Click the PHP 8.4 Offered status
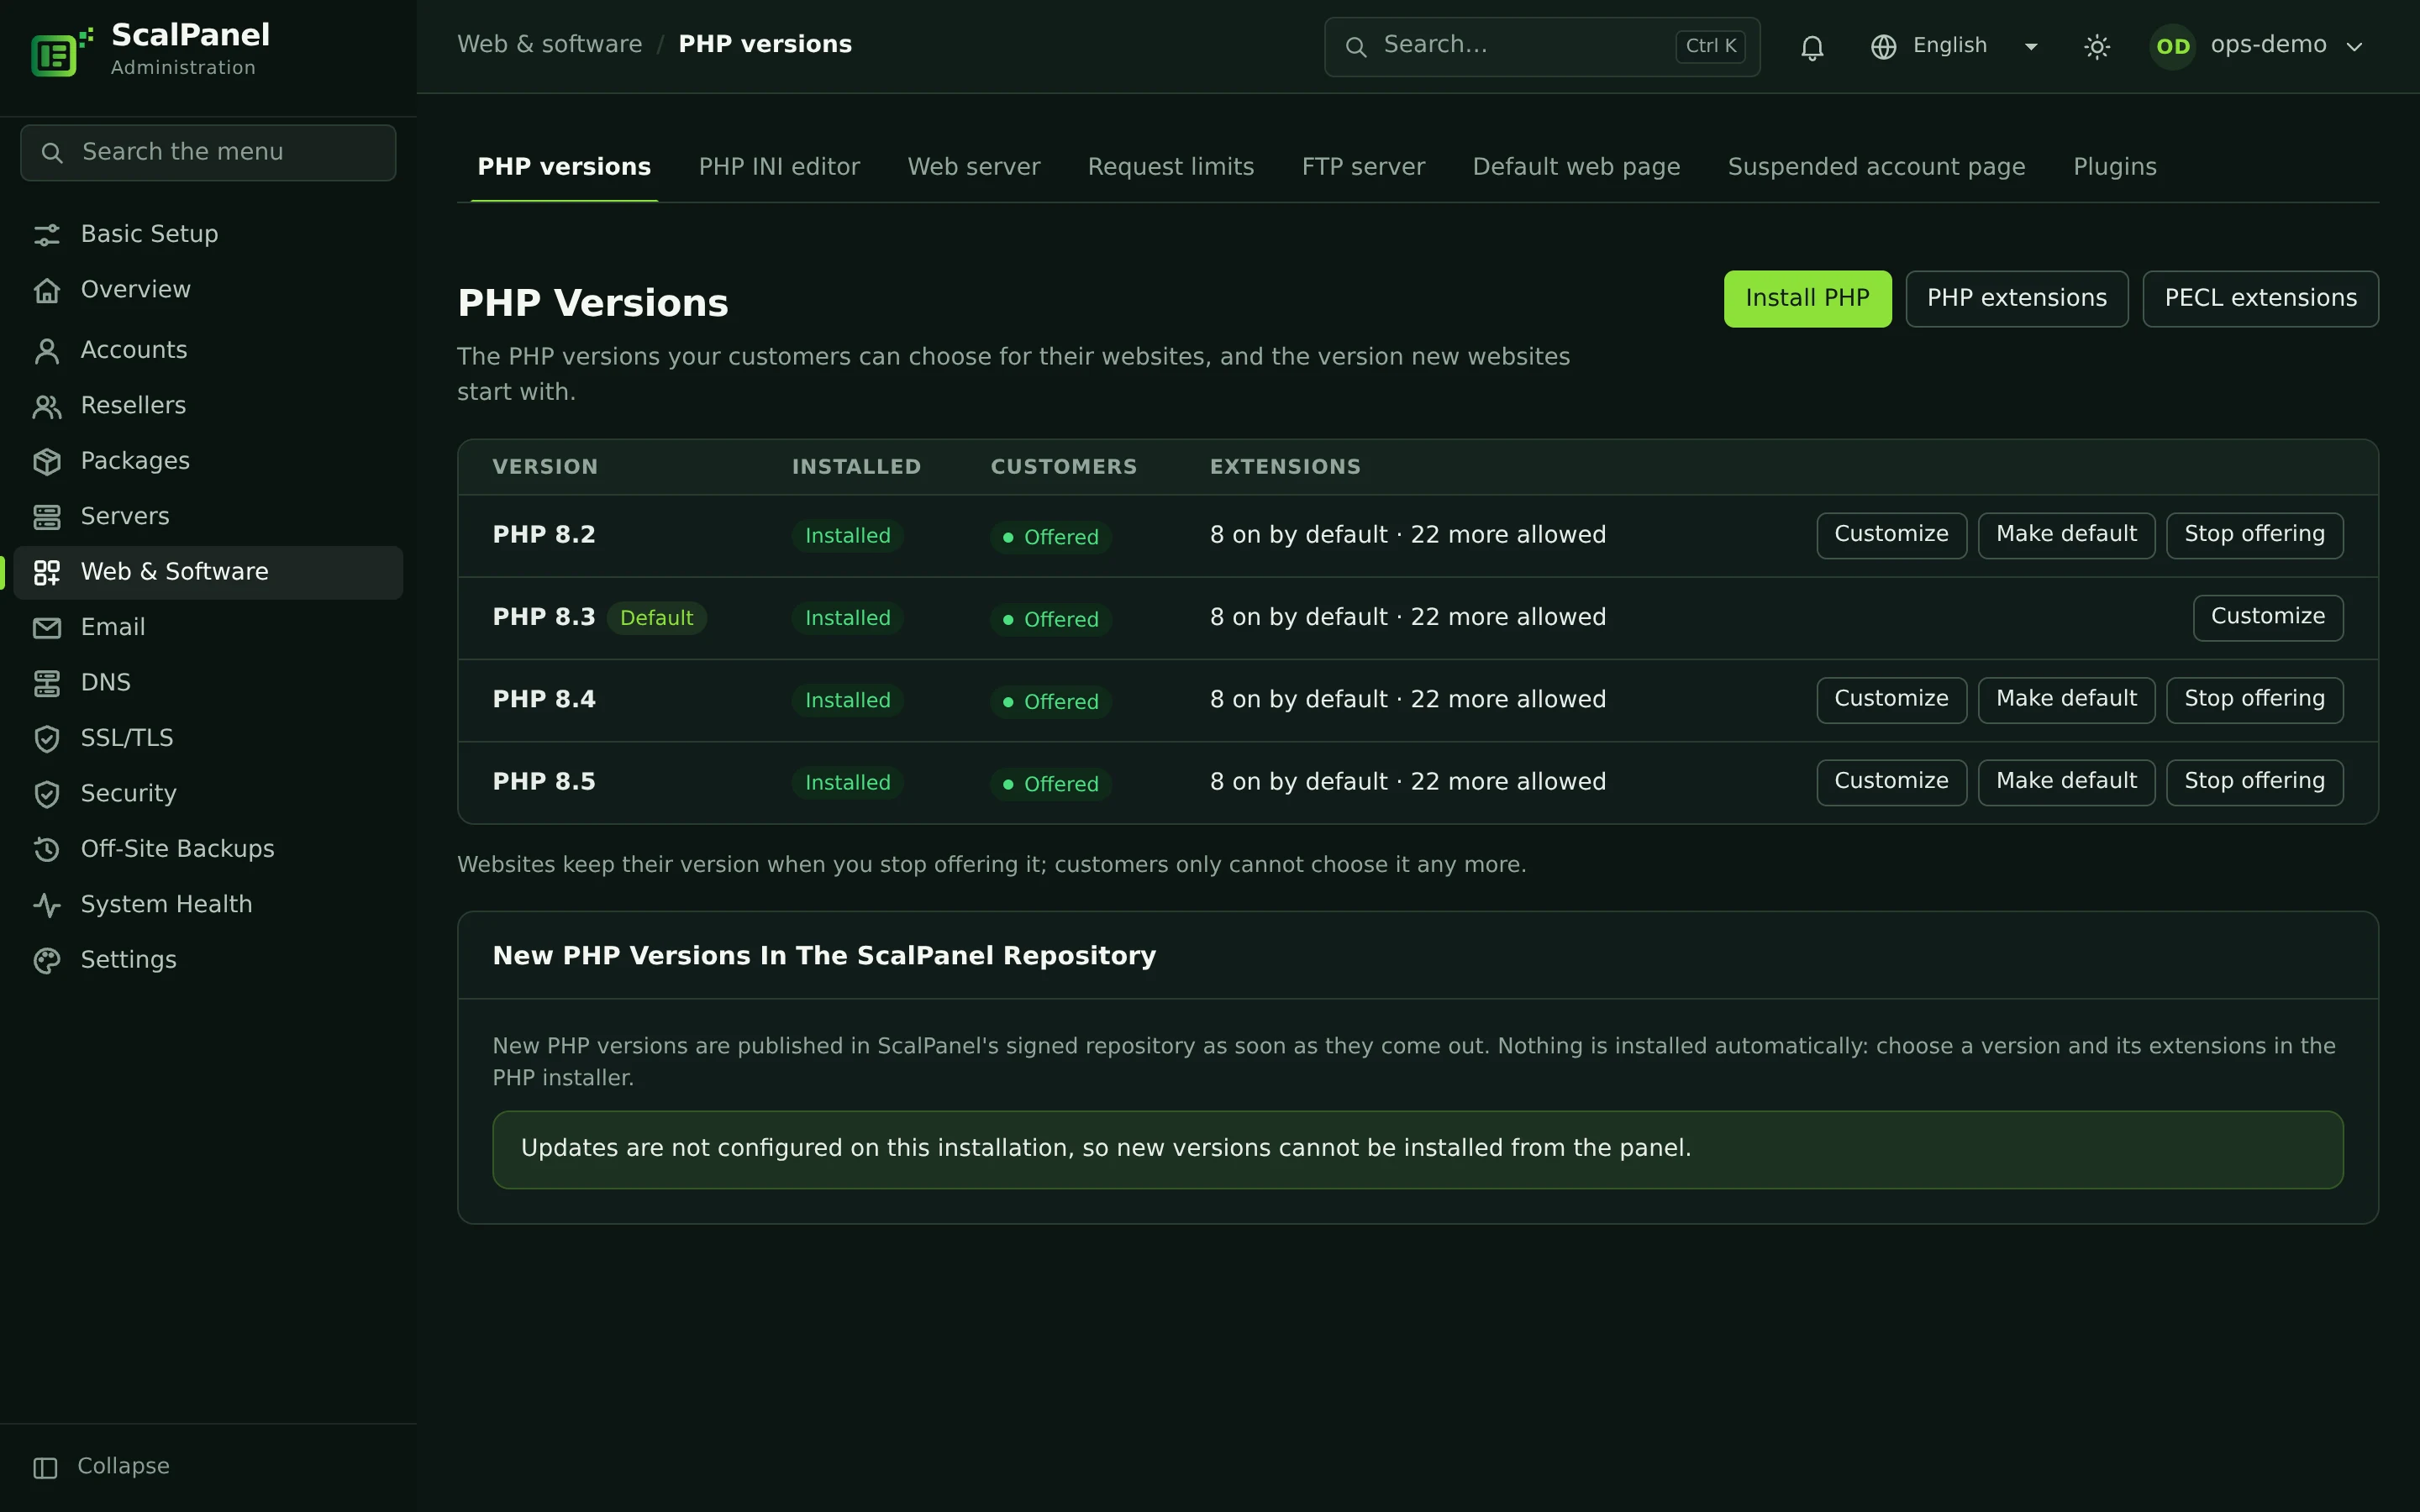This screenshot has height=1512, width=2420. coord(1050,702)
